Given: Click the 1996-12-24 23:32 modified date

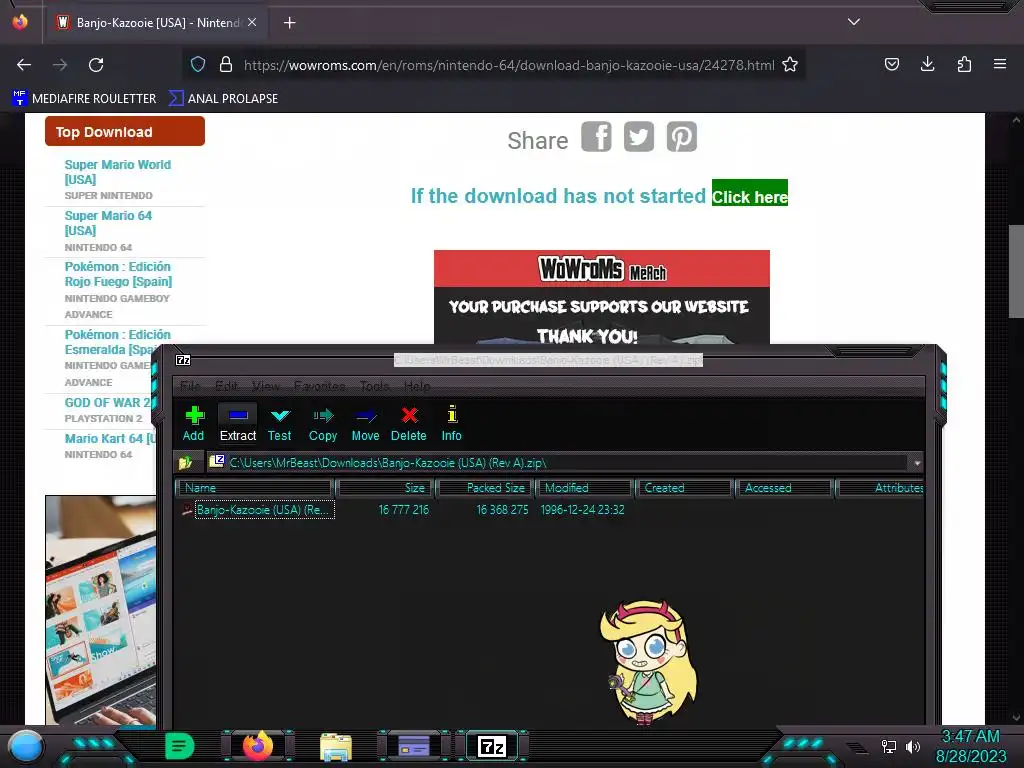Looking at the screenshot, I should tap(583, 510).
